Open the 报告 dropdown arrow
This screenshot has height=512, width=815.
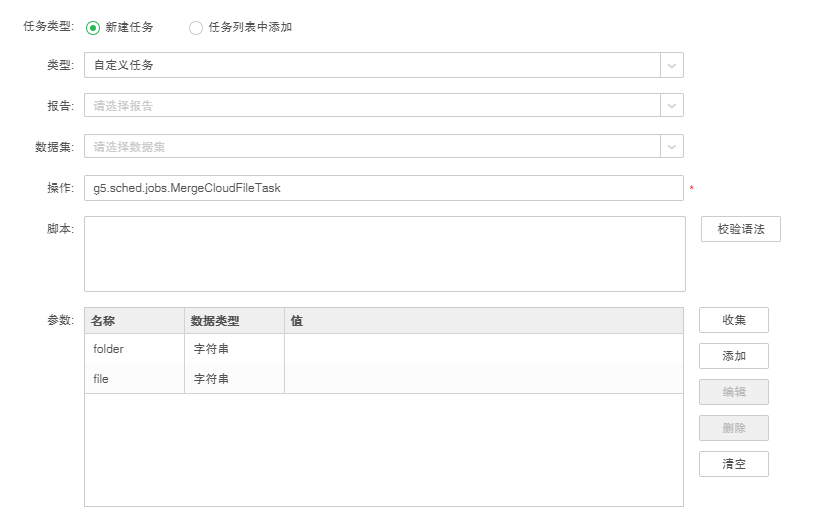tap(671, 106)
